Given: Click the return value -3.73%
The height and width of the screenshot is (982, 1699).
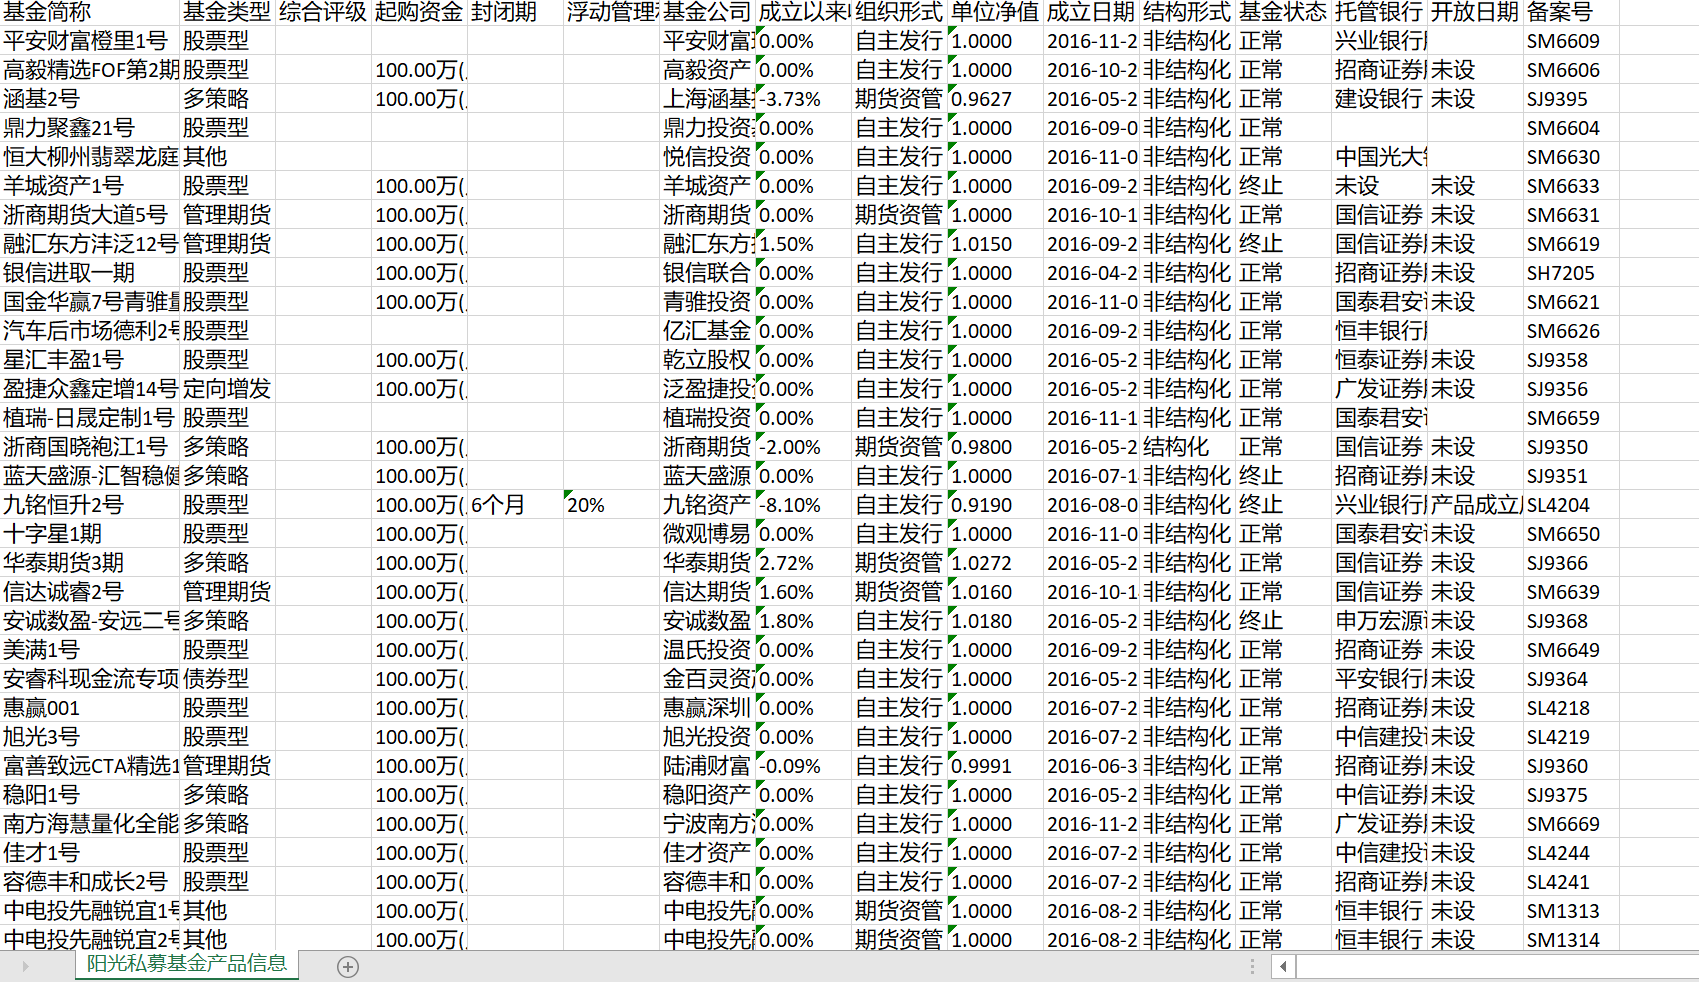Looking at the screenshot, I should 790,99.
